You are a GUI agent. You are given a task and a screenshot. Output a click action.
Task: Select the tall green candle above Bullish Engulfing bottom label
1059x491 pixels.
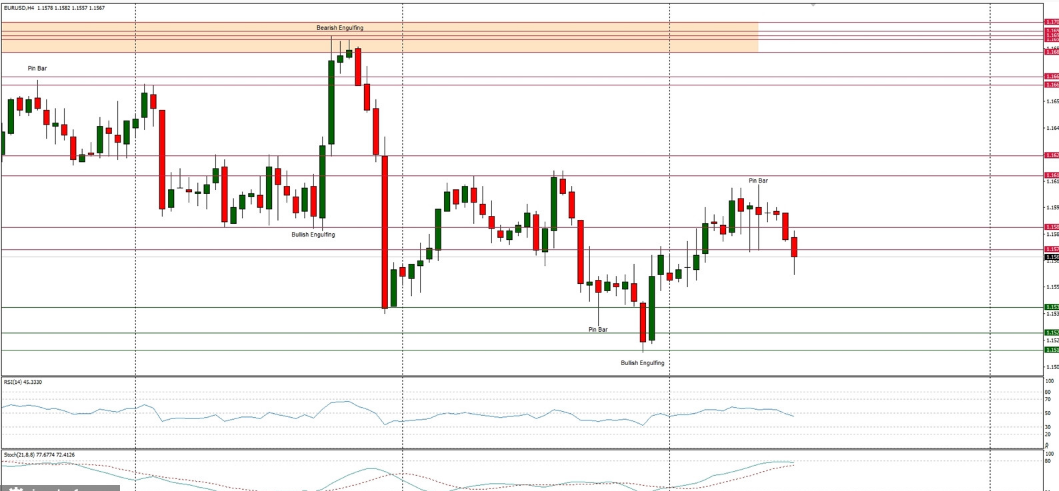651,308
